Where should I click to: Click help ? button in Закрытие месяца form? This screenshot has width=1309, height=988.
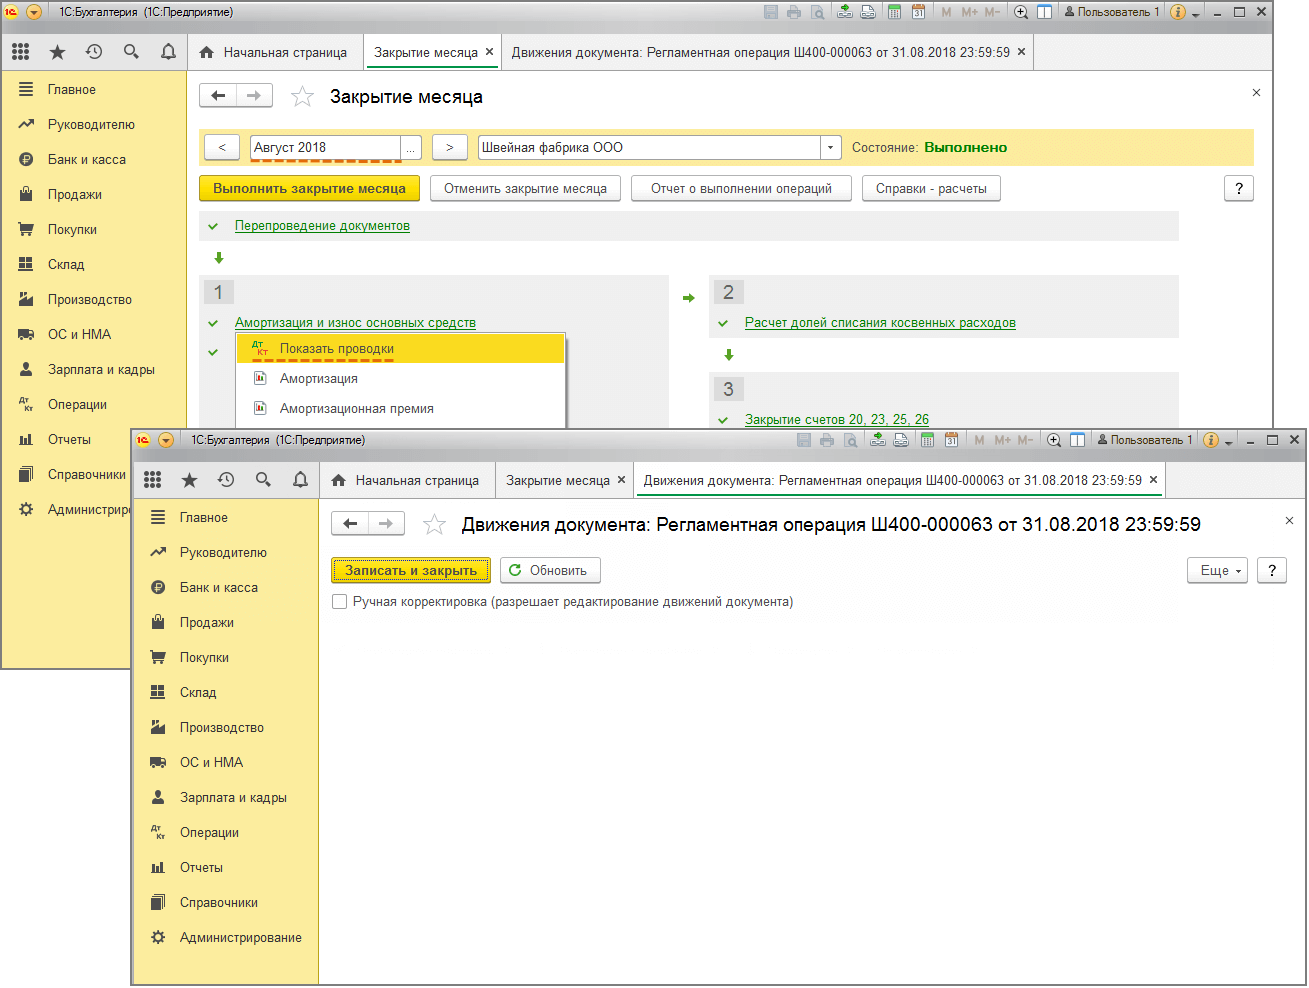[x=1239, y=189]
